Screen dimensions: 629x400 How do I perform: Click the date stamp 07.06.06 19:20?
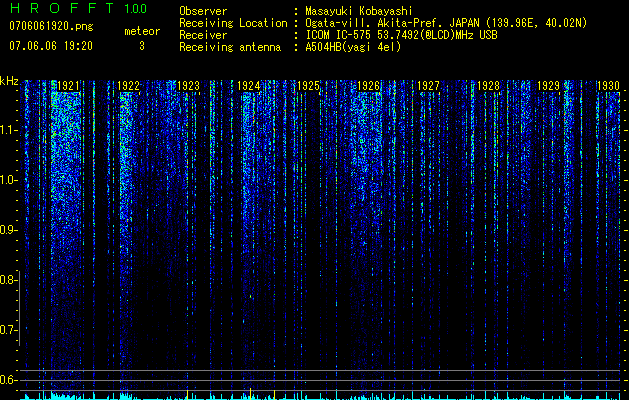(51, 46)
